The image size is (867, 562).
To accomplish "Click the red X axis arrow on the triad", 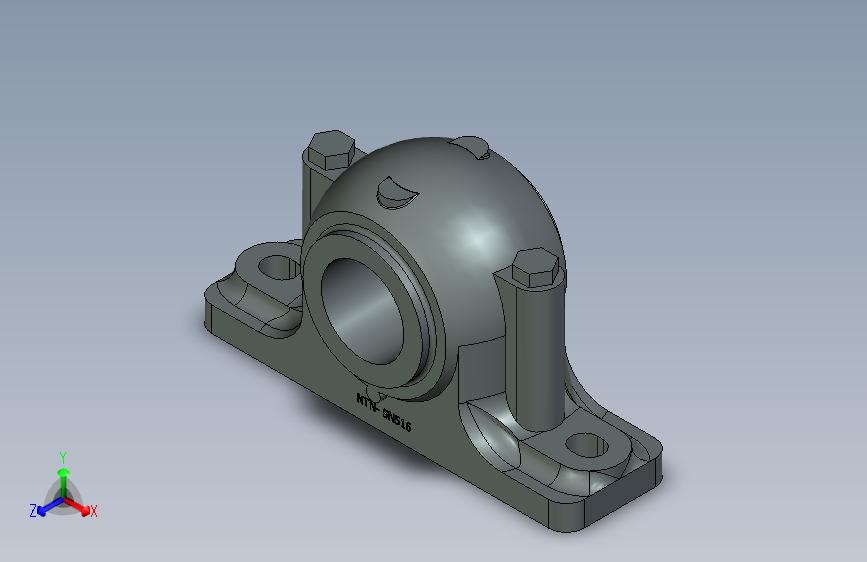I will pyautogui.click(x=78, y=506).
